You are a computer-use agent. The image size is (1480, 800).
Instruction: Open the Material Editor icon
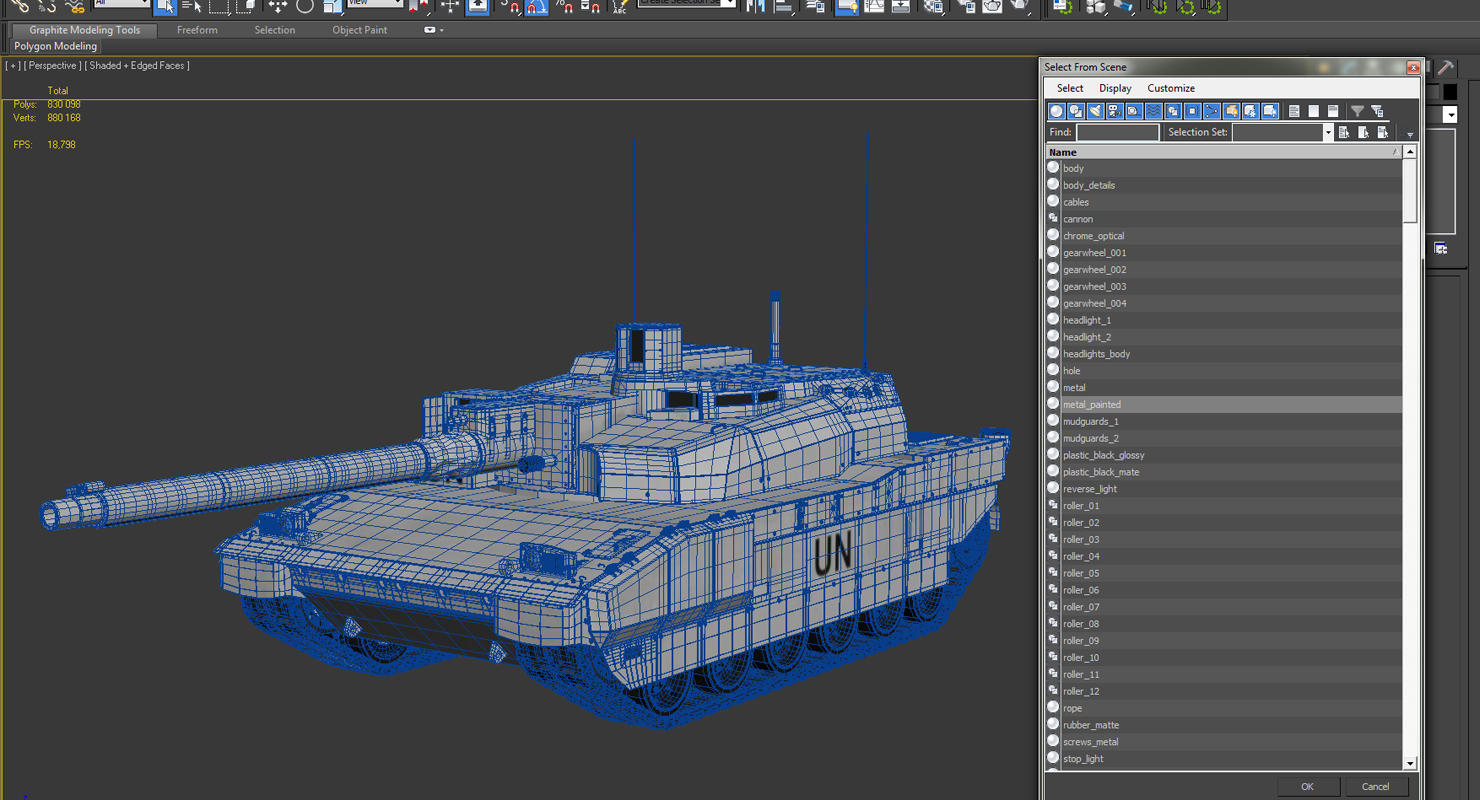pos(933,6)
